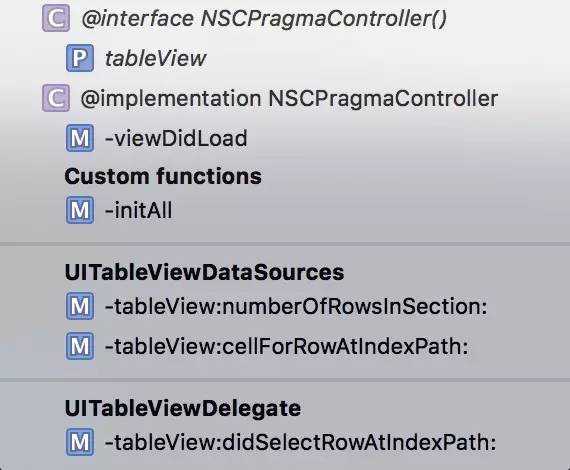Click the method icon beside didSelectRowAtIndexPath
Image resolution: width=570 pixels, height=470 pixels.
[80, 442]
